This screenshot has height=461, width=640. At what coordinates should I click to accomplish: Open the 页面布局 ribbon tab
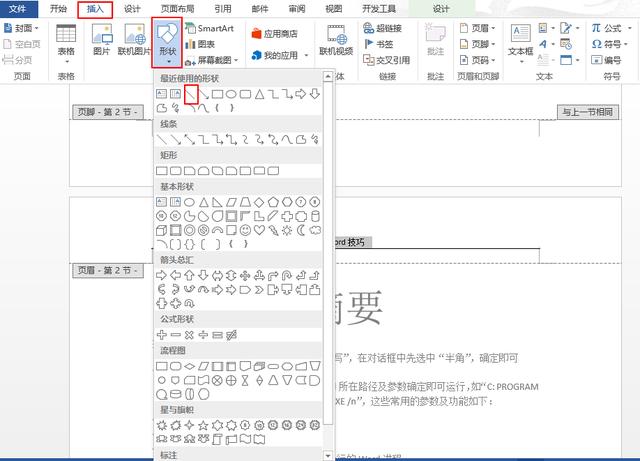(177, 9)
